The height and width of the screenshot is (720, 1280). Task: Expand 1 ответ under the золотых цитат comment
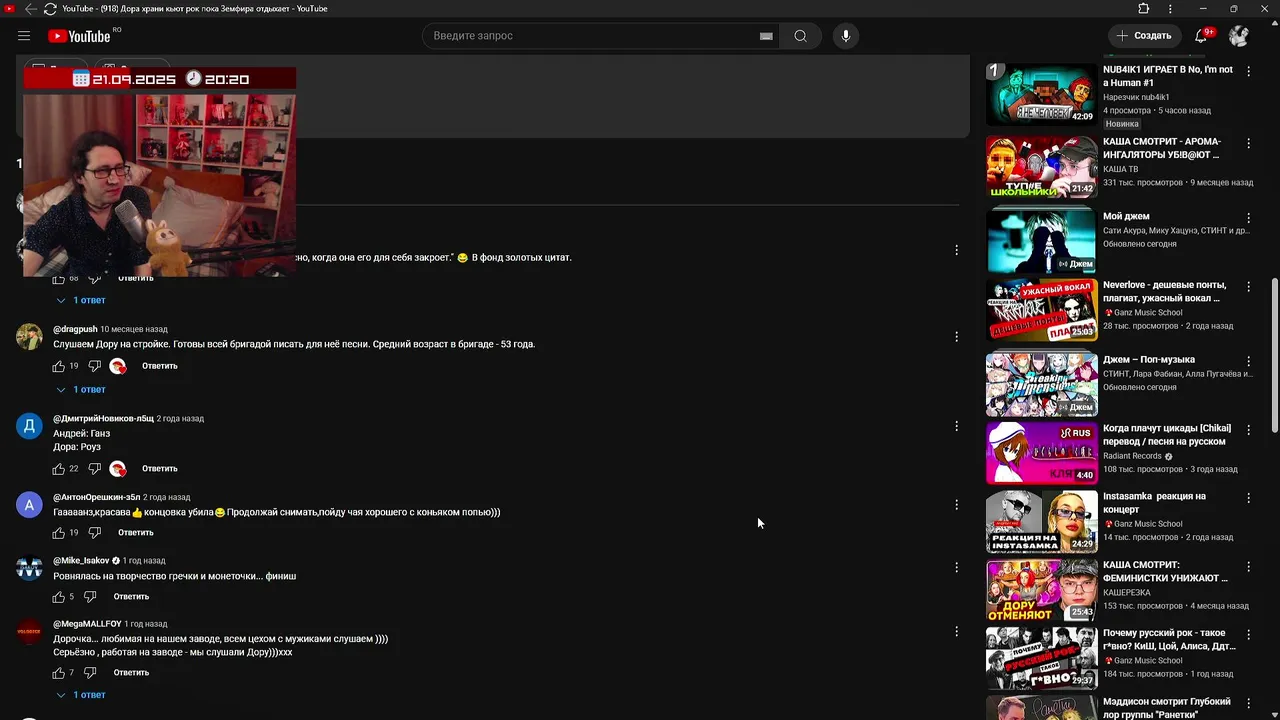[81, 300]
